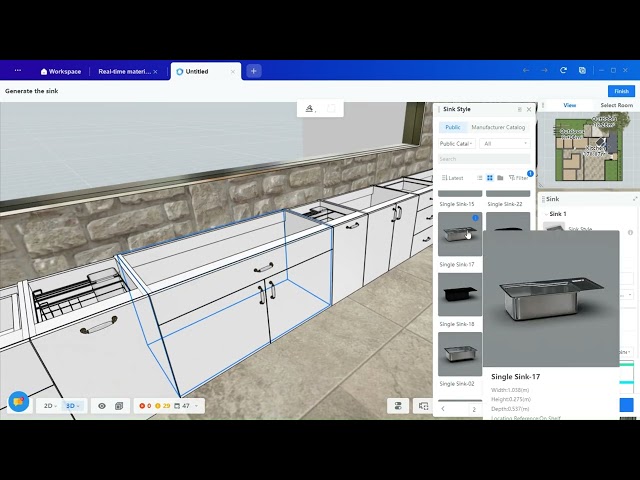This screenshot has width=640, height=480.
Task: Click the large Single Sink-17 preview image
Action: point(551,299)
